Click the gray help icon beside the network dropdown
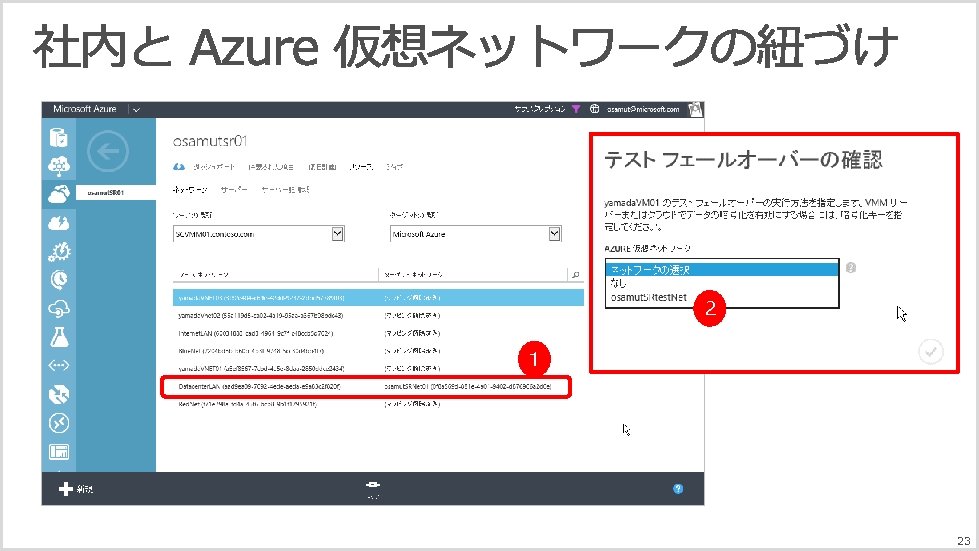 (850, 268)
